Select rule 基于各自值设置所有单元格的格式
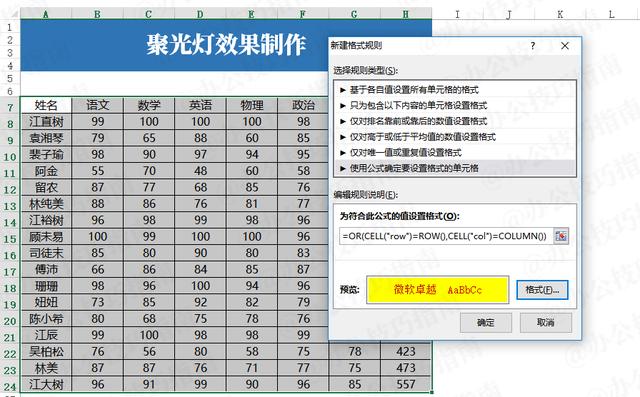Viewport: 640px width, 397px height. point(455,90)
